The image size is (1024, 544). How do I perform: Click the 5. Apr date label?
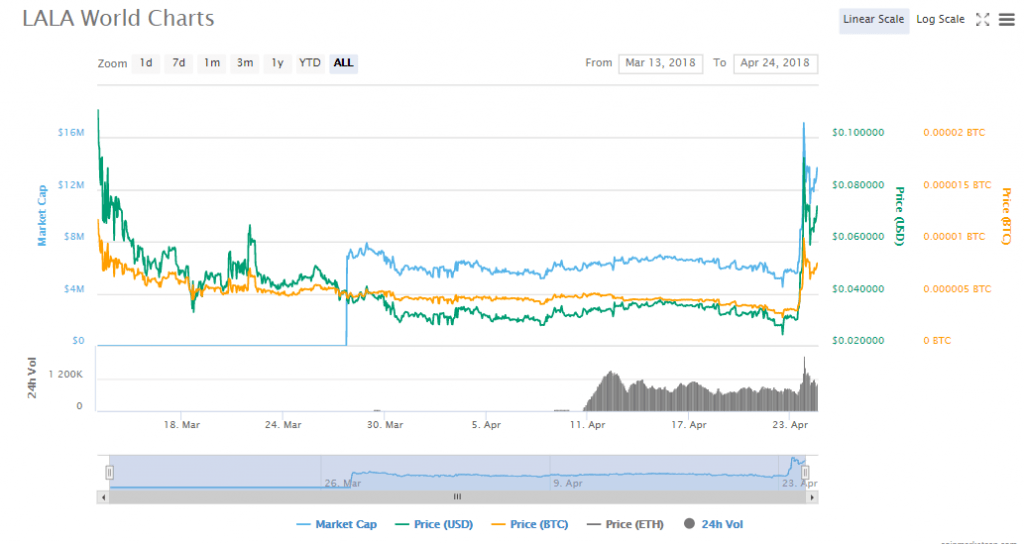click(x=486, y=425)
